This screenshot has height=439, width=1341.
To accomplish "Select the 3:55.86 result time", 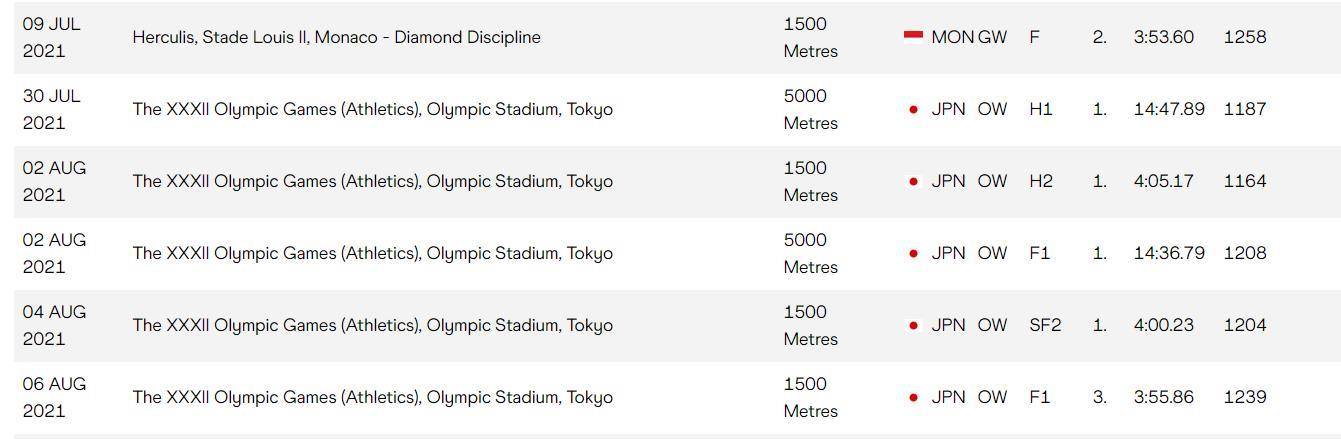I will click(1163, 397).
